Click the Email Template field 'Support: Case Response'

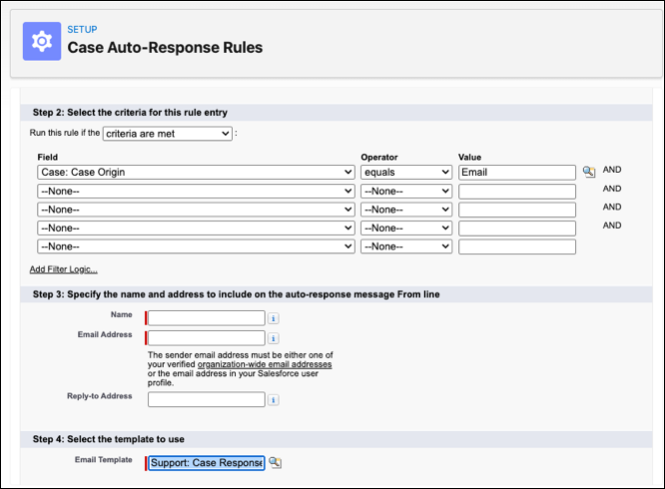click(x=207, y=463)
